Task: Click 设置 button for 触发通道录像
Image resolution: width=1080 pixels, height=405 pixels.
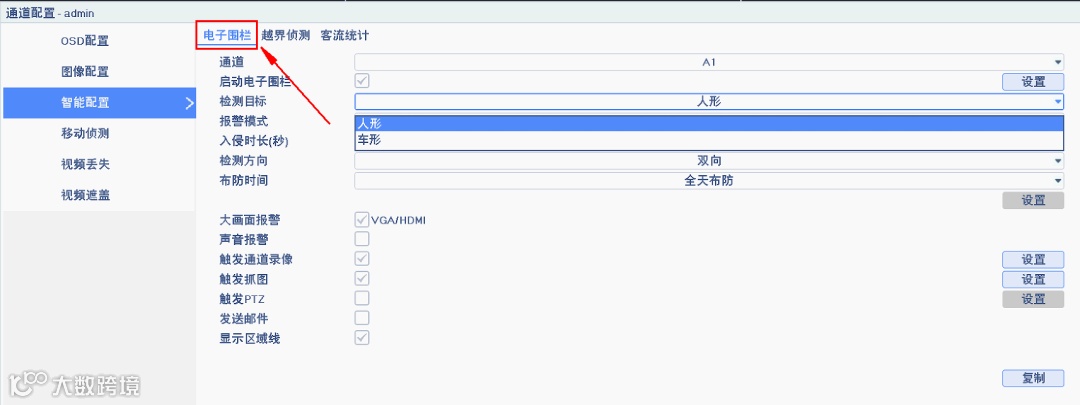Action: click(x=1033, y=260)
